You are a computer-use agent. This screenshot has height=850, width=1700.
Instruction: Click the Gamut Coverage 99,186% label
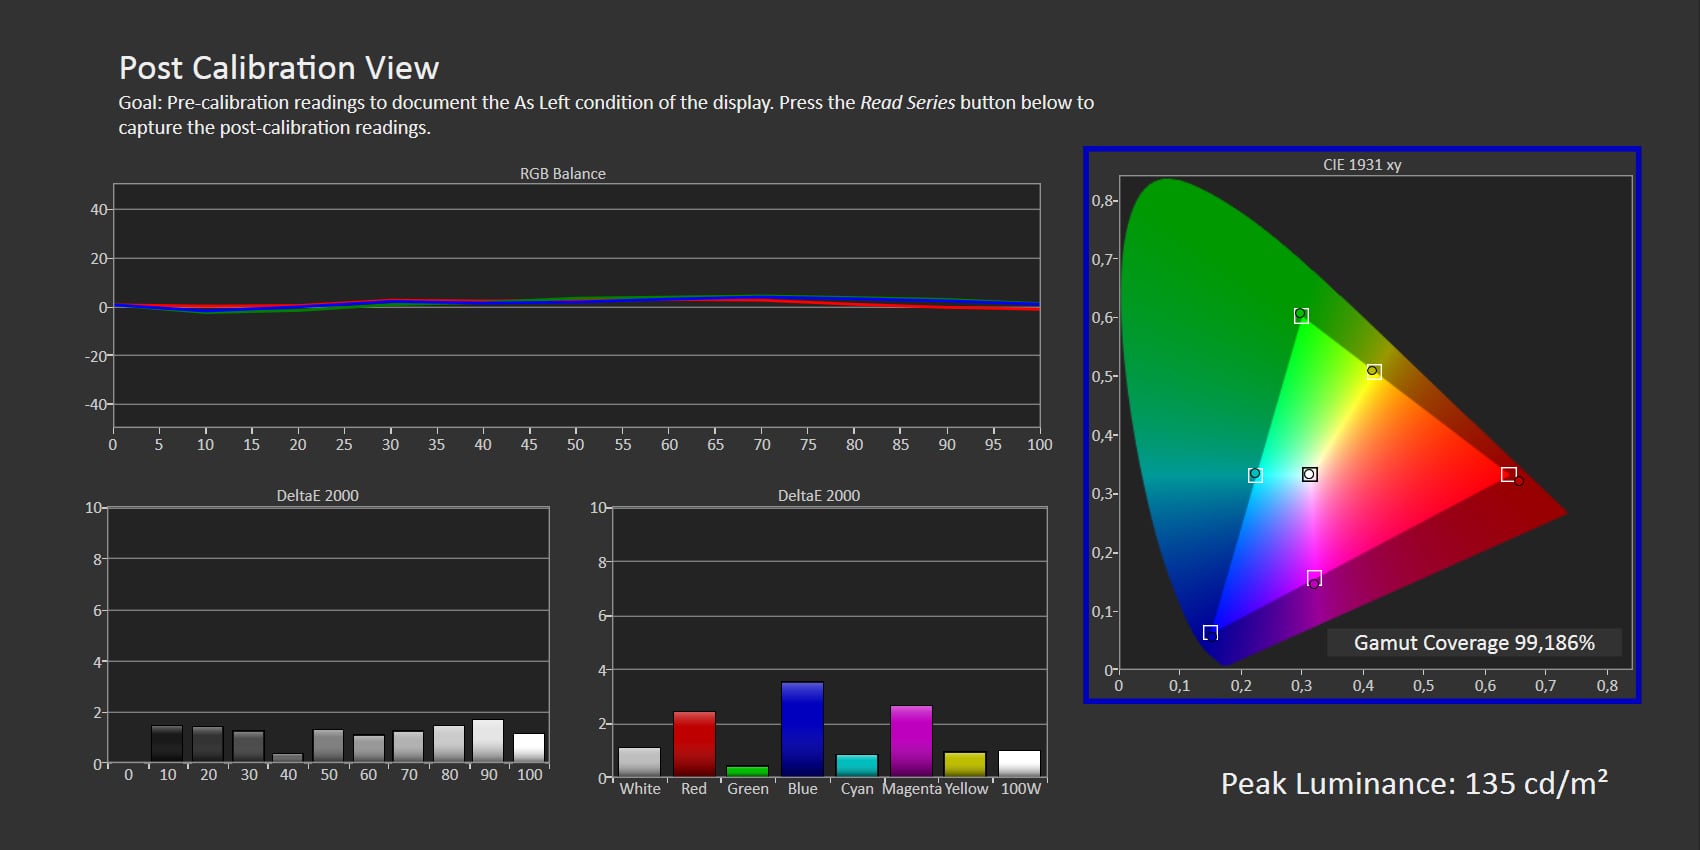coord(1474,643)
